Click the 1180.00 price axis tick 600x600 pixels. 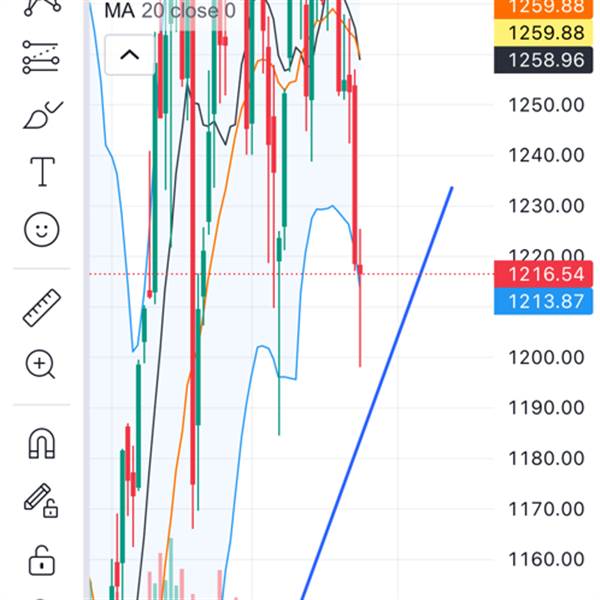[x=546, y=458]
